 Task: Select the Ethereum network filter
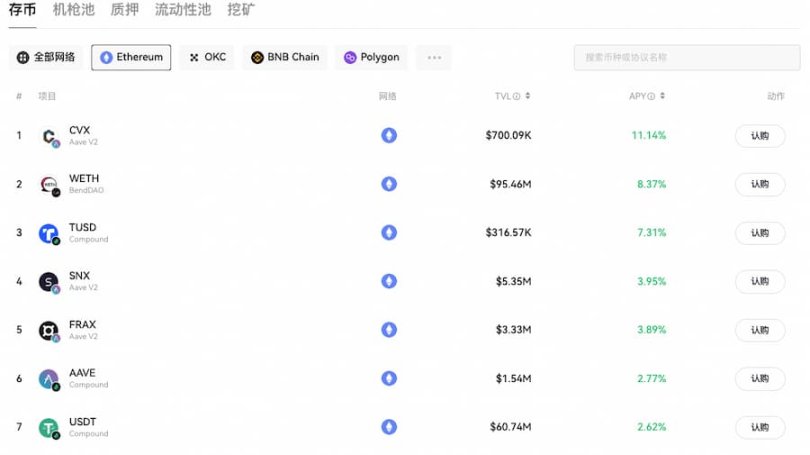(x=131, y=57)
